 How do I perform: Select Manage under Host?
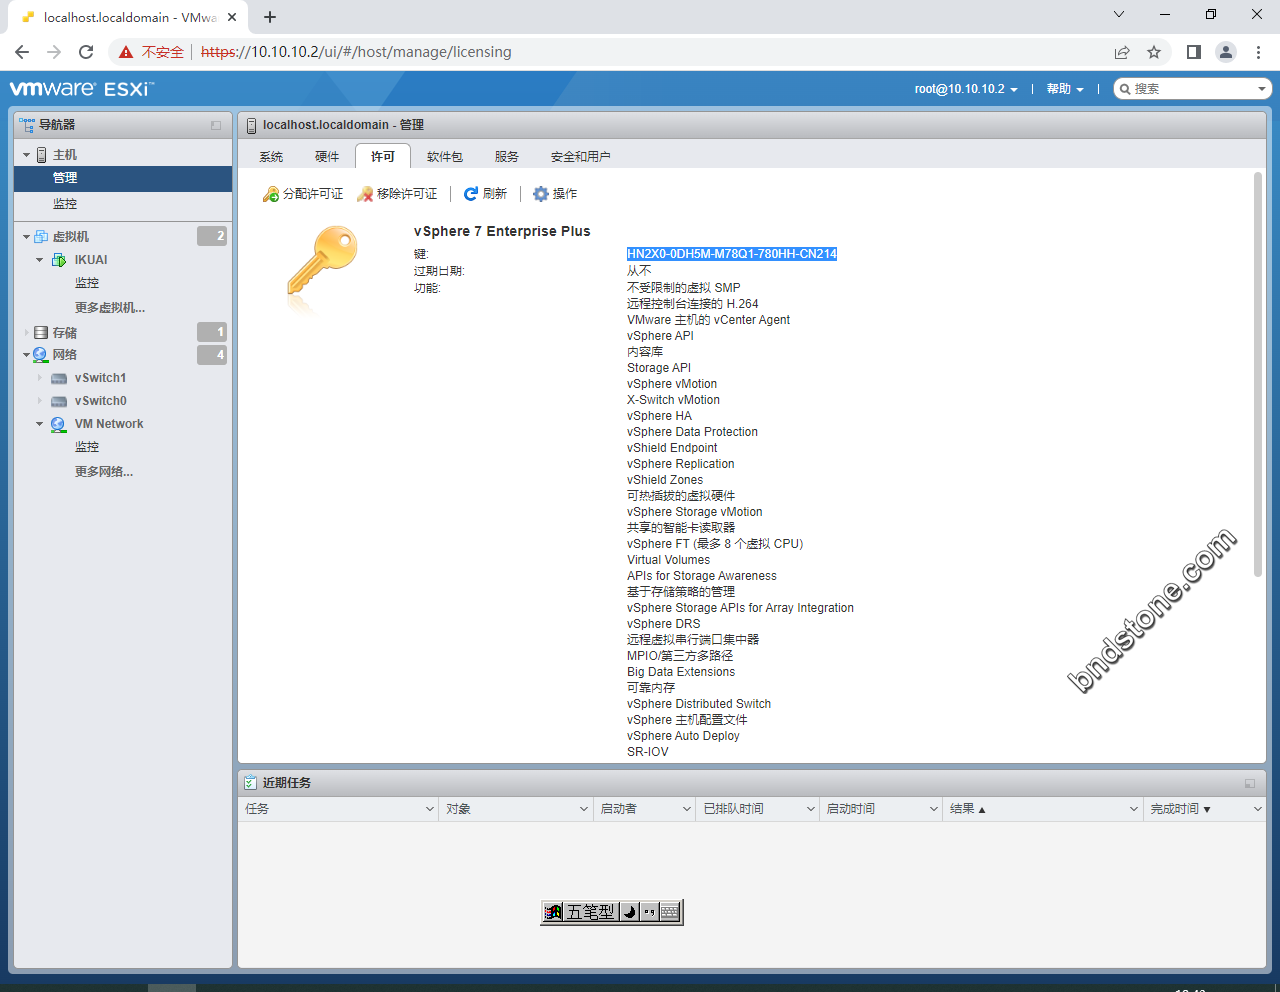(x=123, y=178)
